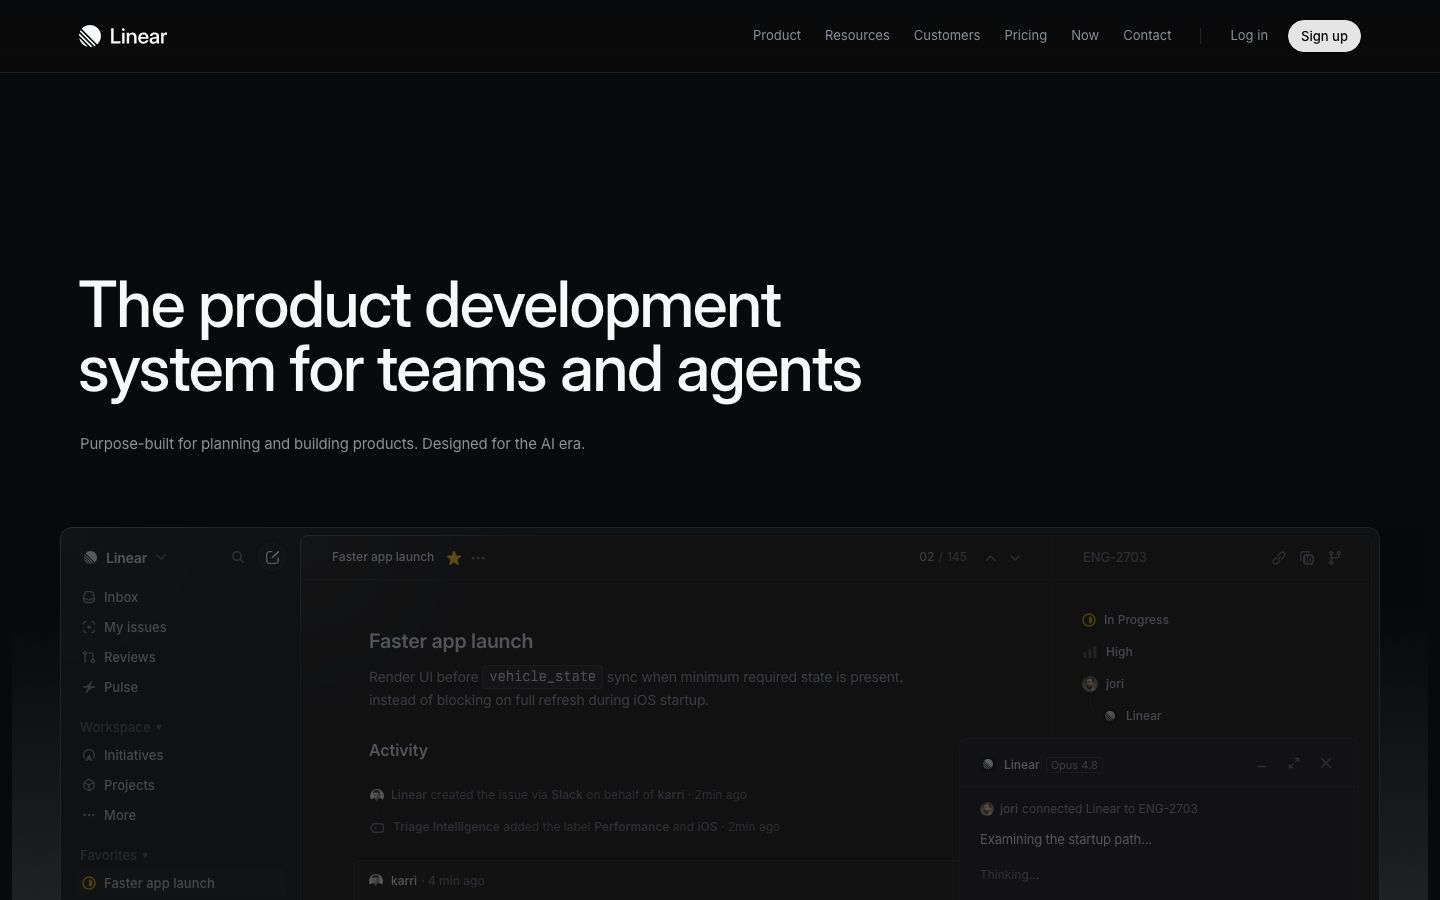The image size is (1440, 900).
Task: Click the git branch icon
Action: (1335, 558)
